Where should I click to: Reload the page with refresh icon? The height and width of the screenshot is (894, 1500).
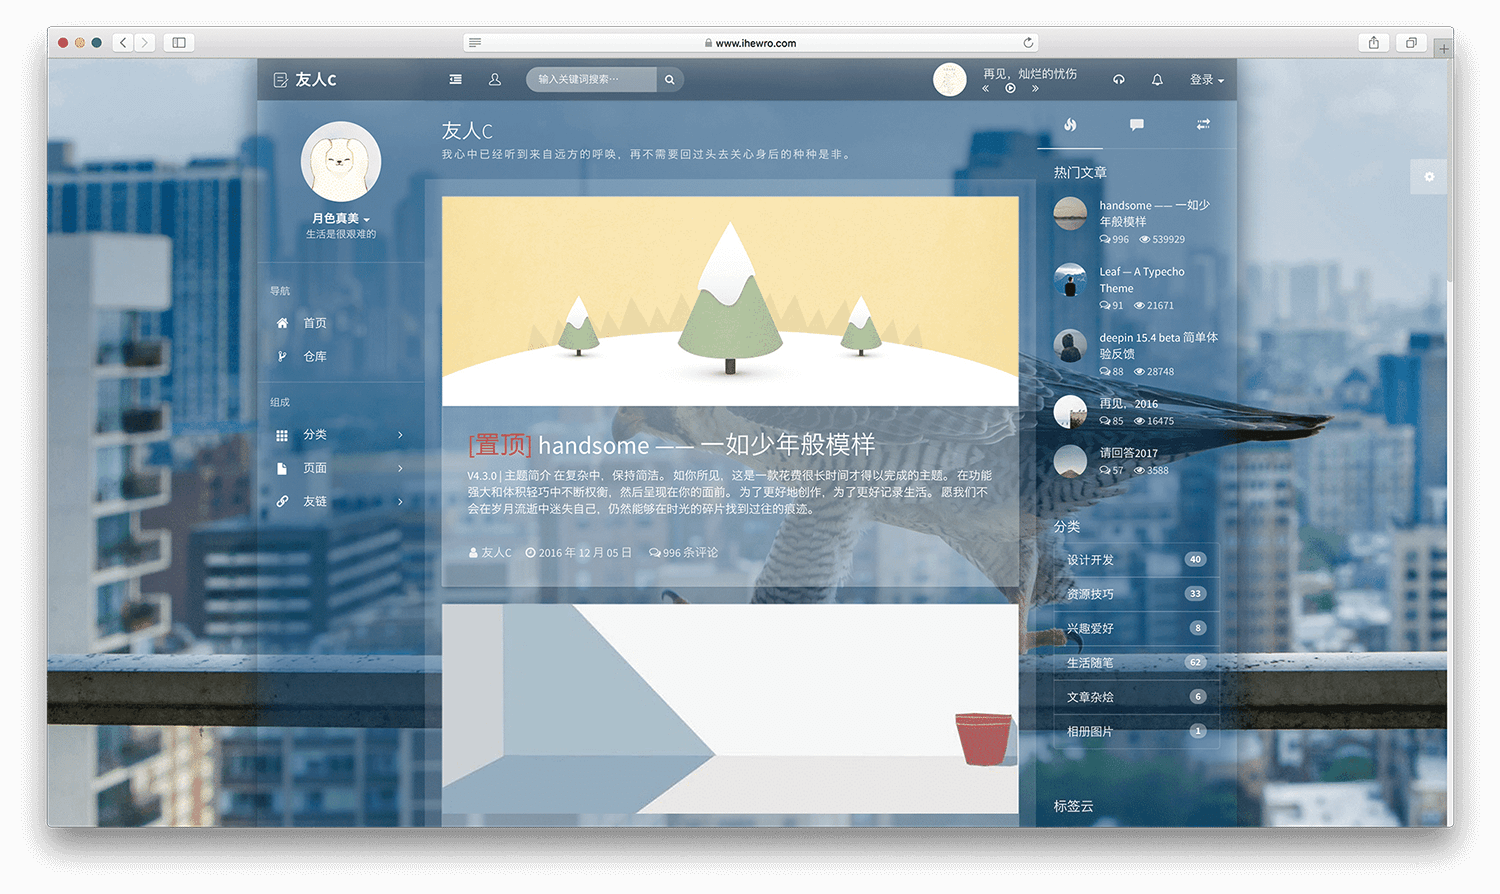1028,43
